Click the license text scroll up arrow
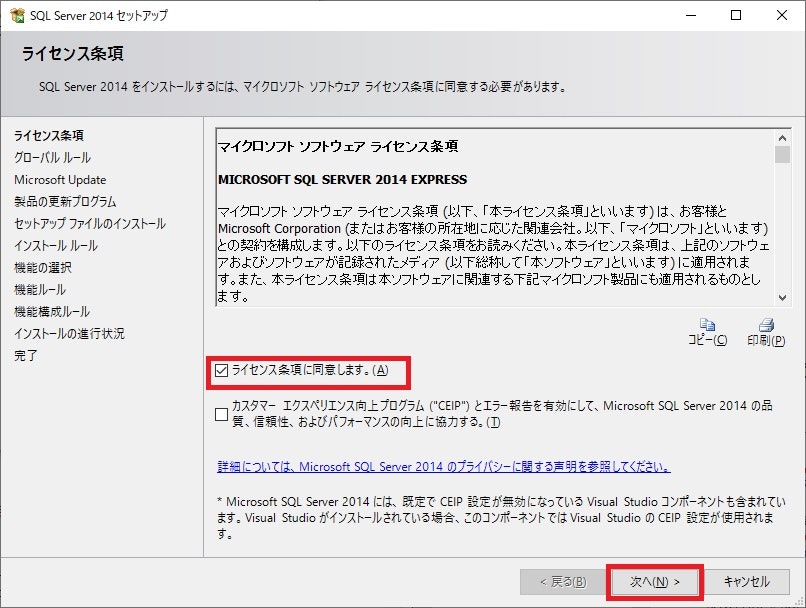The image size is (806, 608). tap(782, 138)
